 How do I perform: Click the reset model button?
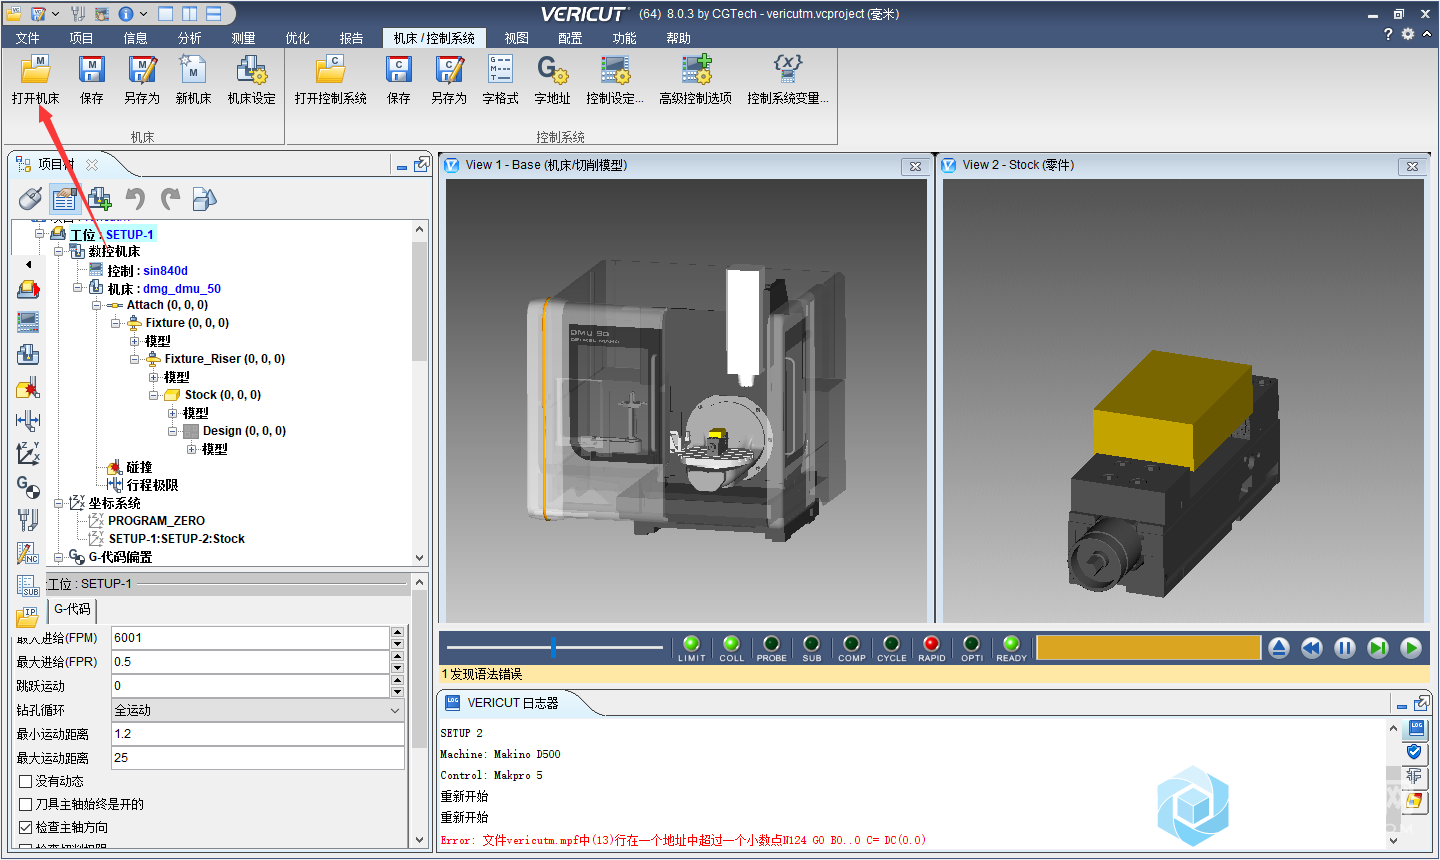[1279, 648]
